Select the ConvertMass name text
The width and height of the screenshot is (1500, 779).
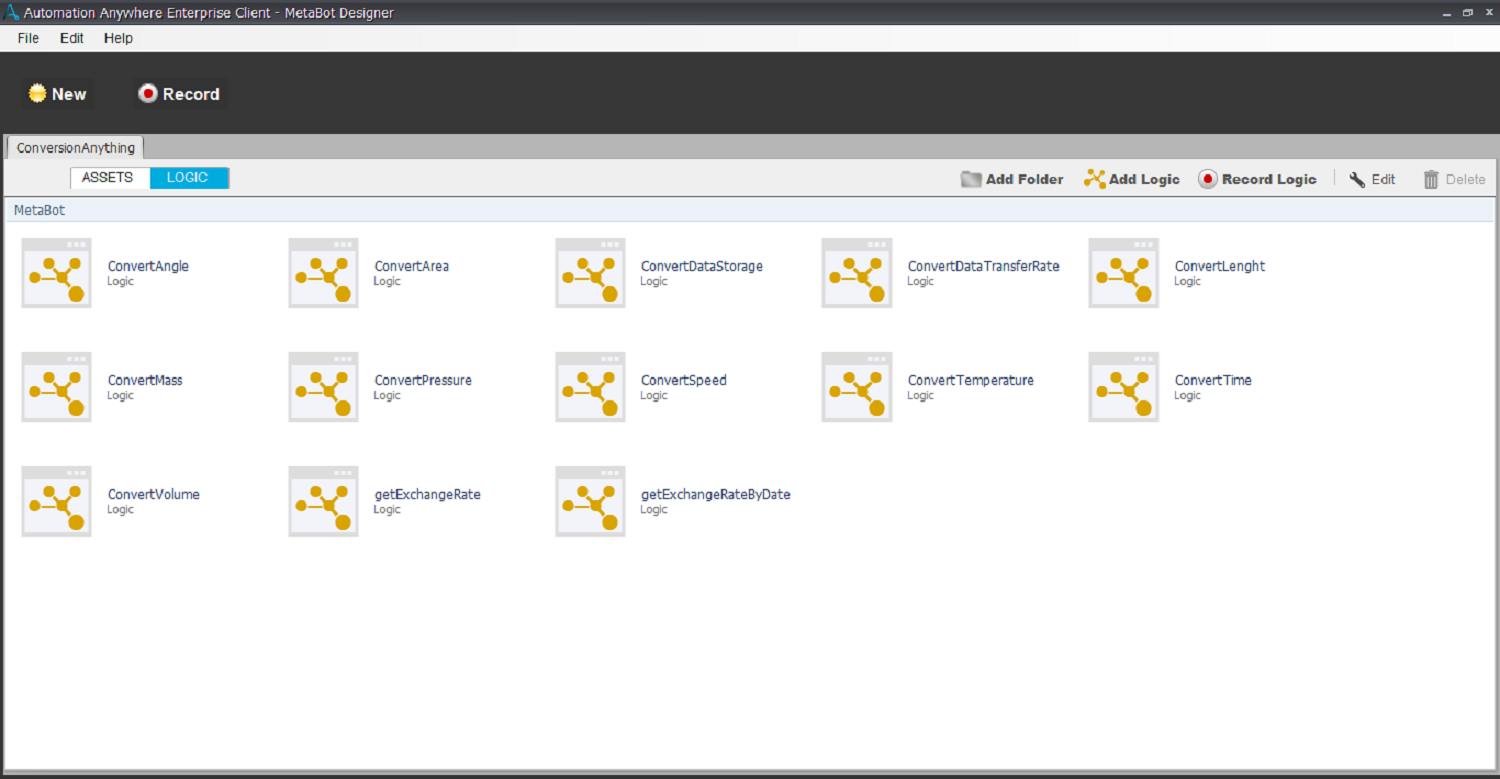(x=145, y=380)
